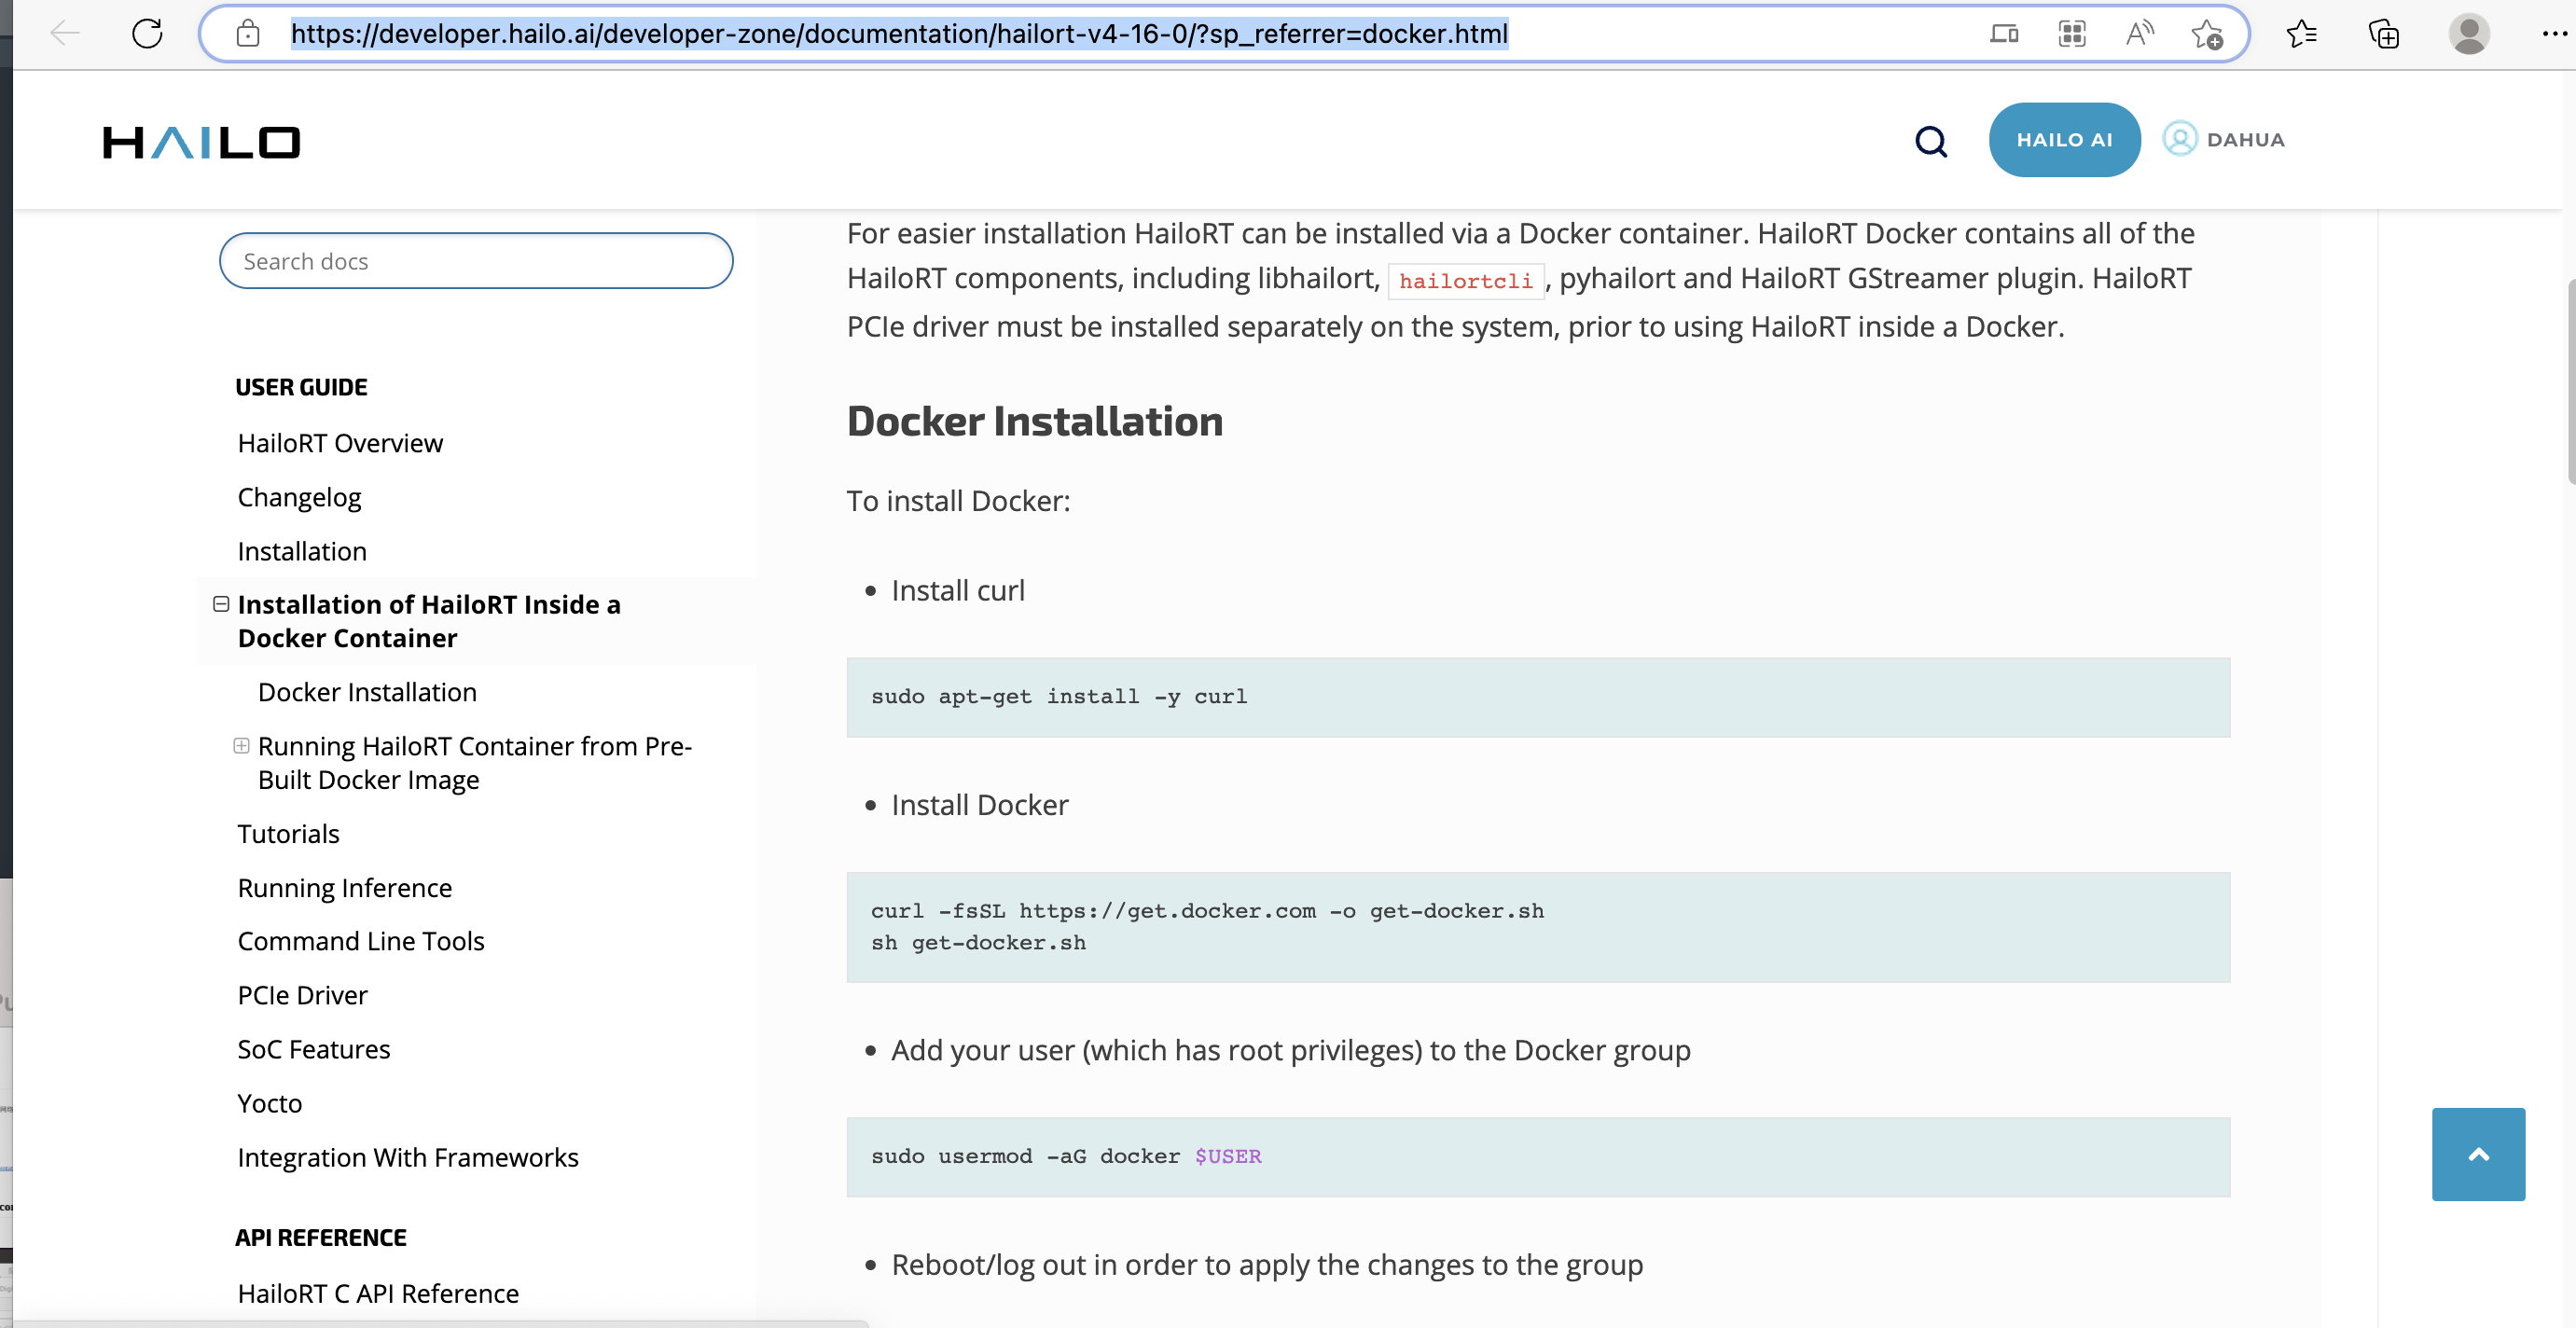Click the HAILO logo

tap(201, 142)
